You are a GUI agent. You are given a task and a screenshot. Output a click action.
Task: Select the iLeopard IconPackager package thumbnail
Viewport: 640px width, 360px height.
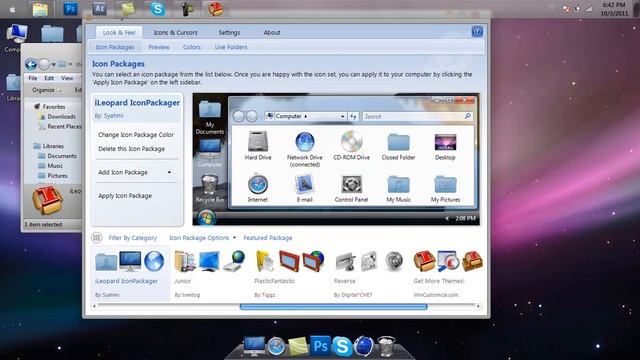point(130,273)
